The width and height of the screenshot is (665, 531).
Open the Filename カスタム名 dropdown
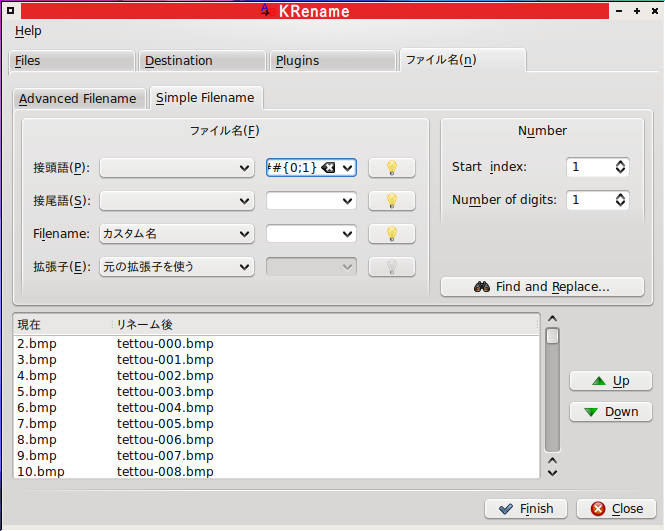177,234
